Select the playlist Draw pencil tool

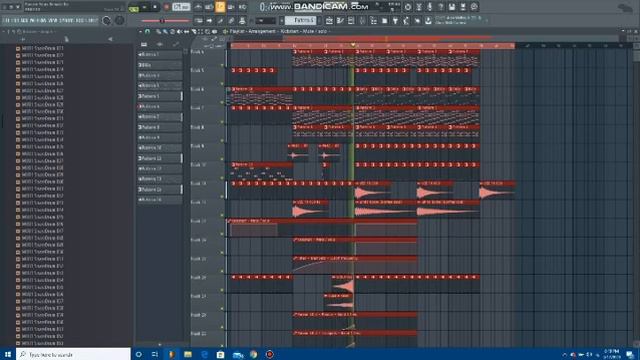tap(158, 31)
